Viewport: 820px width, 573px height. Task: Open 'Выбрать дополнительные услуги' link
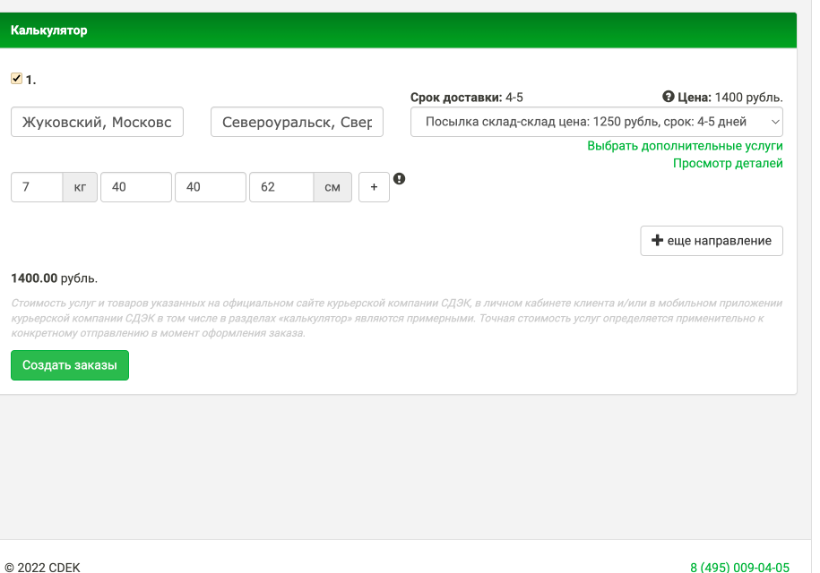[x=684, y=146]
